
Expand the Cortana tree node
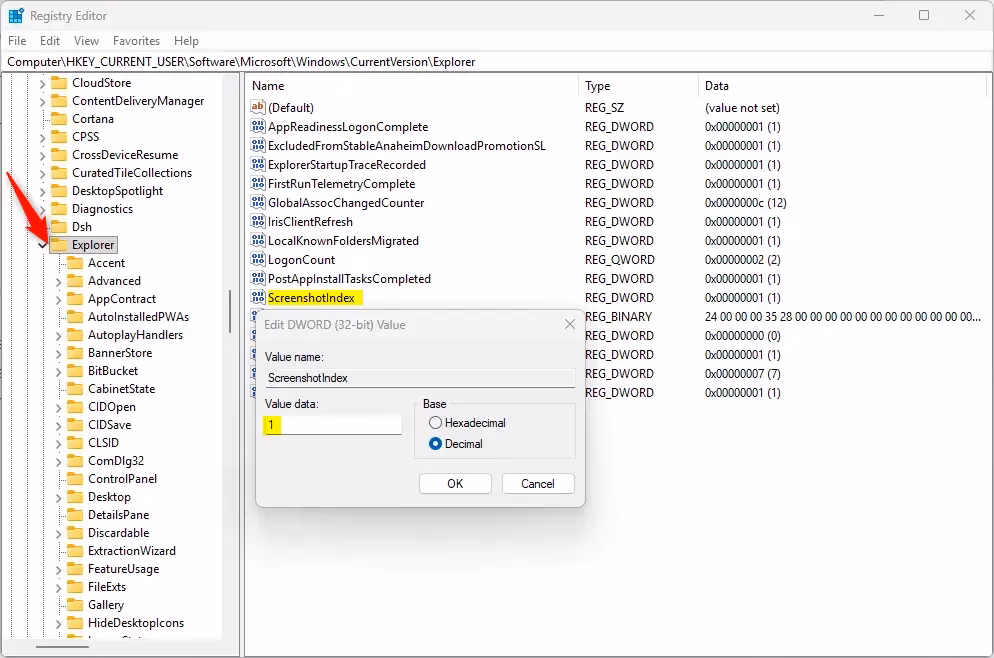tap(42, 119)
